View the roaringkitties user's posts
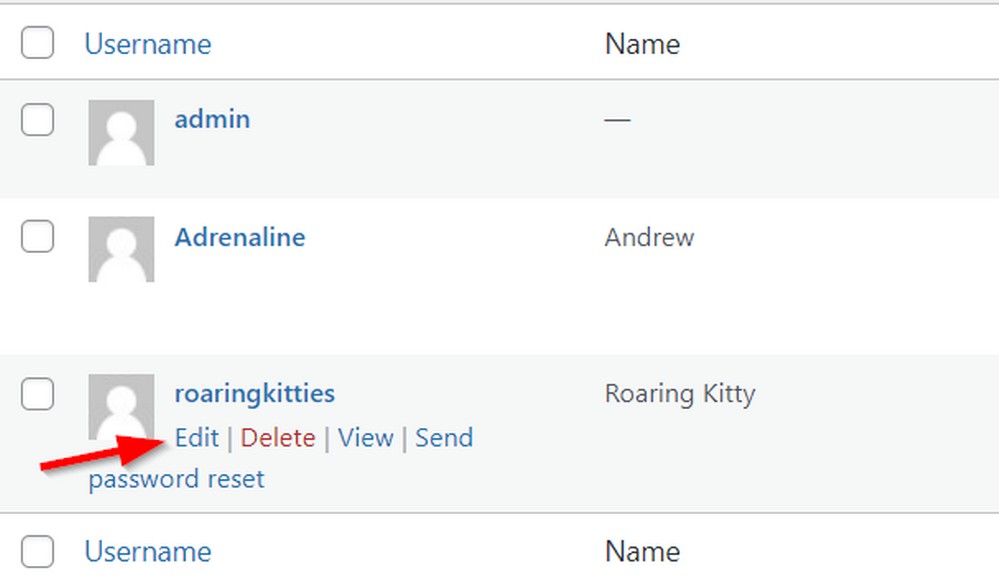Image resolution: width=999 pixels, height=588 pixels. [366, 438]
